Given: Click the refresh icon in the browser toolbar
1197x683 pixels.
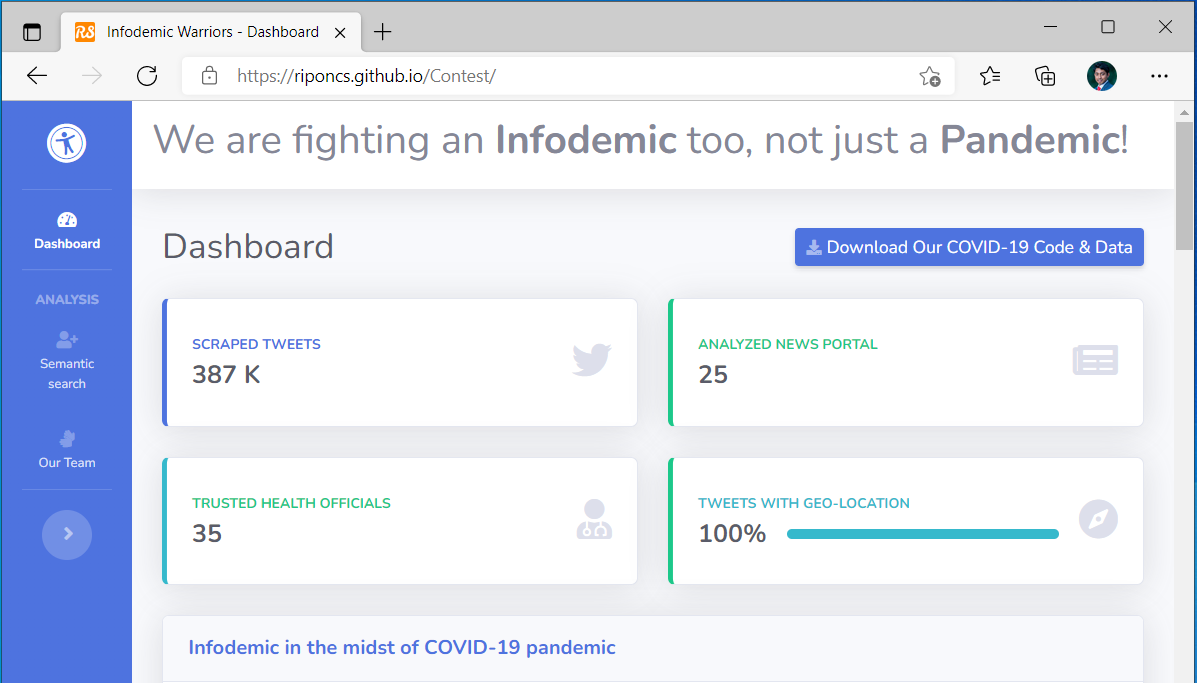Looking at the screenshot, I should [146, 75].
